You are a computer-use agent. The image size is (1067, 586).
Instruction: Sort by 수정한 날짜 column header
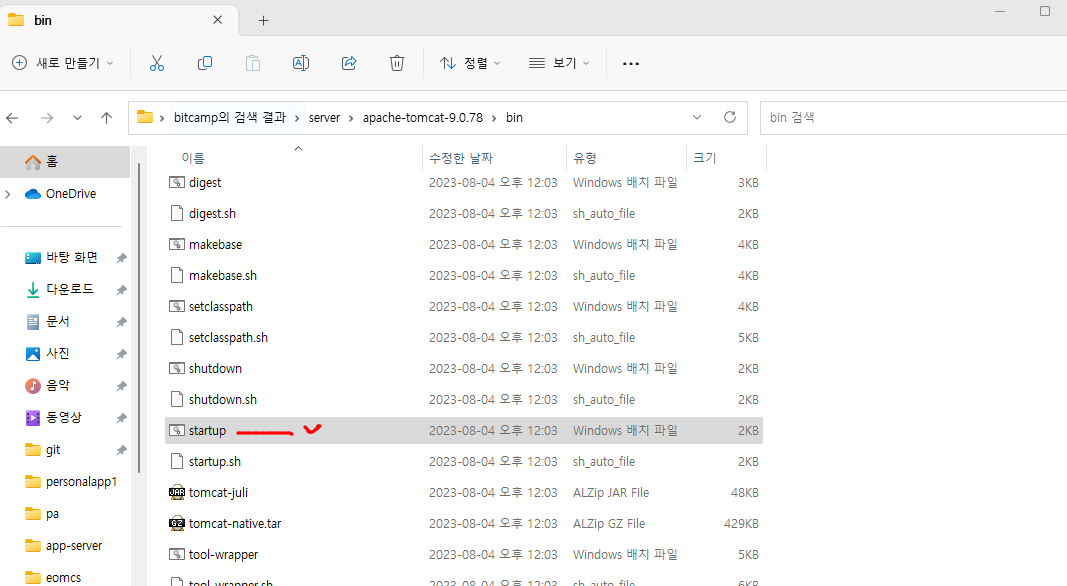tap(461, 158)
